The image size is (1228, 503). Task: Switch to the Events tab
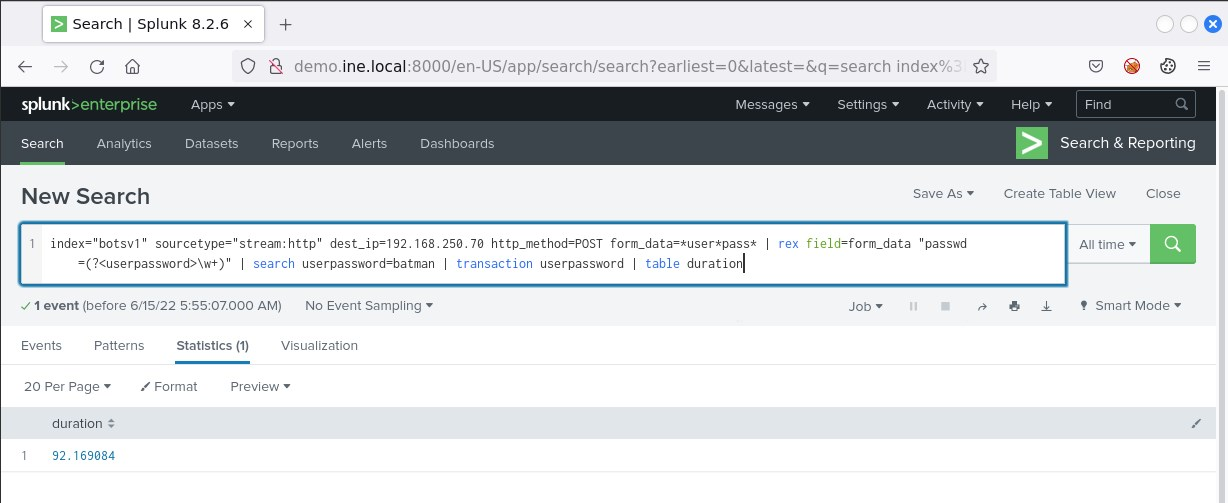coord(41,345)
